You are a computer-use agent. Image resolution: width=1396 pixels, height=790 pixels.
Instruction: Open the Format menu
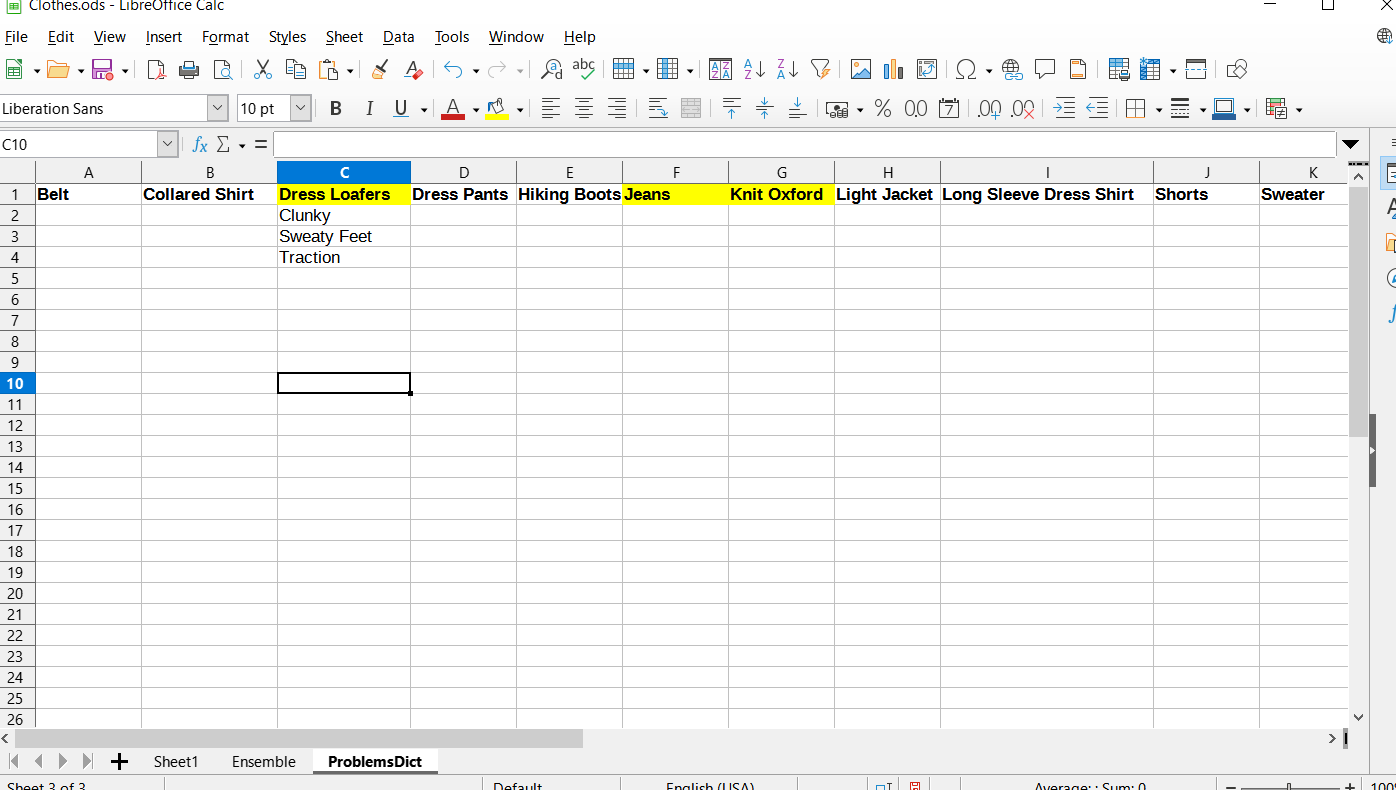point(225,37)
